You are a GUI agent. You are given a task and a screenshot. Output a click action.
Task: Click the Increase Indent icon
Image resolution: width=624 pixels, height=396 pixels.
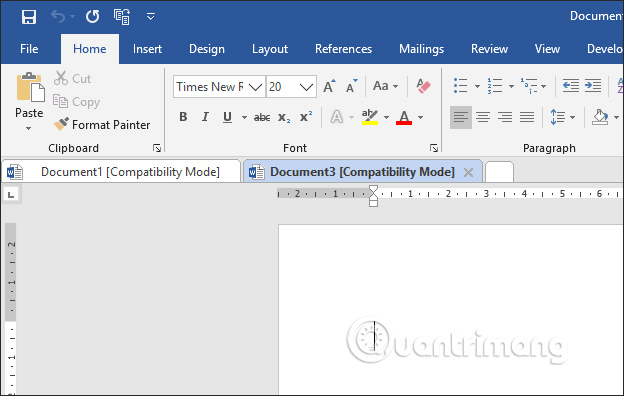(x=593, y=86)
